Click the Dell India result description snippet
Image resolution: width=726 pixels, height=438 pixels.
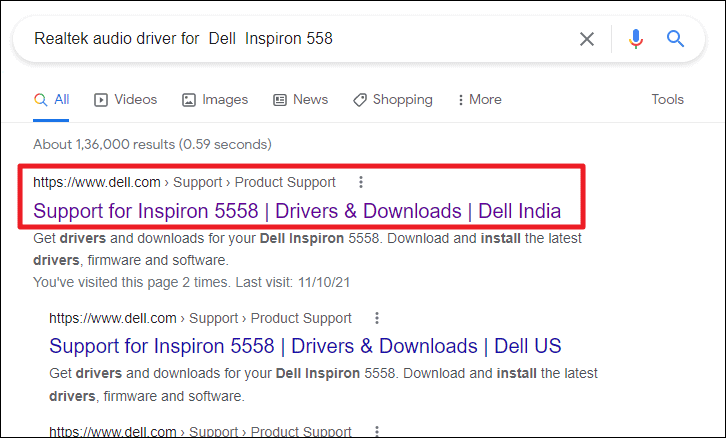coord(307,249)
